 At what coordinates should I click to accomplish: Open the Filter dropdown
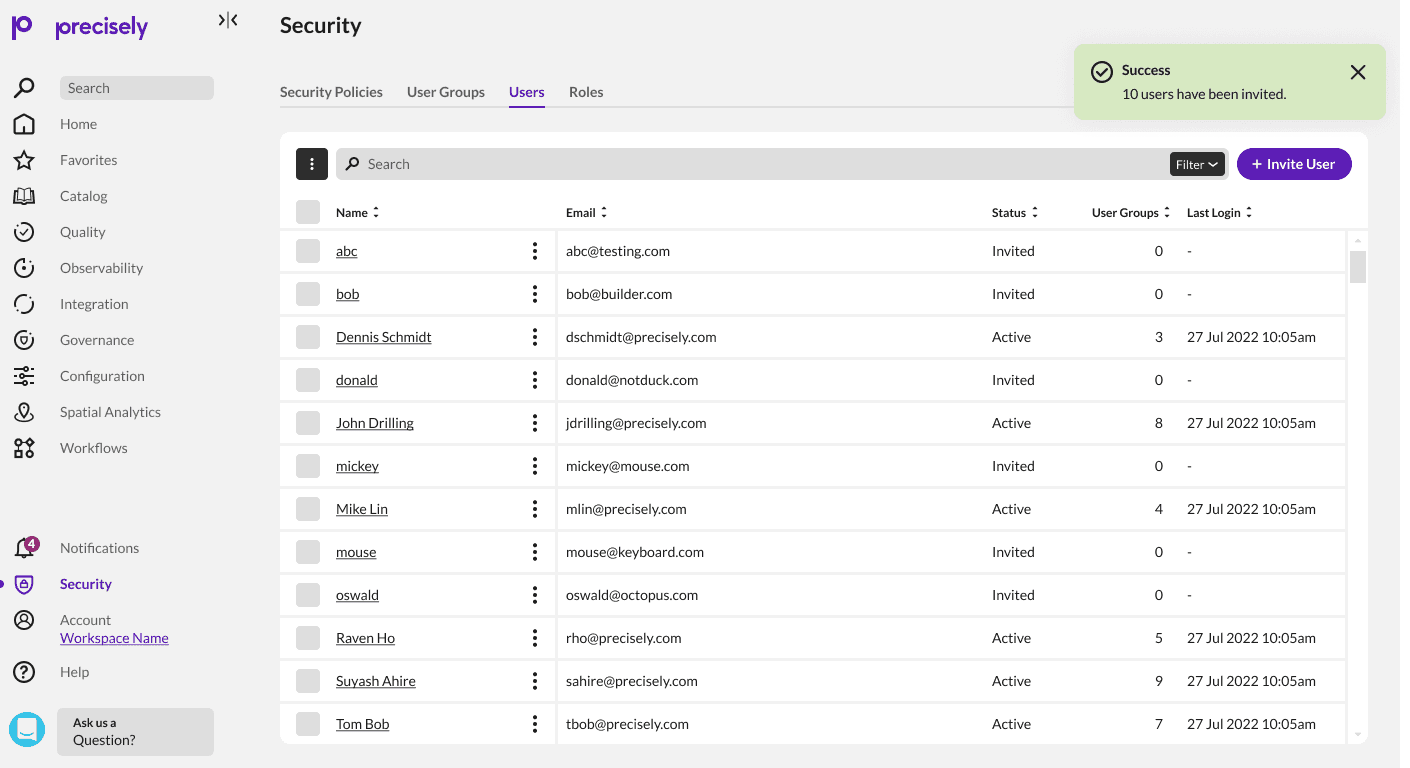(x=1197, y=164)
